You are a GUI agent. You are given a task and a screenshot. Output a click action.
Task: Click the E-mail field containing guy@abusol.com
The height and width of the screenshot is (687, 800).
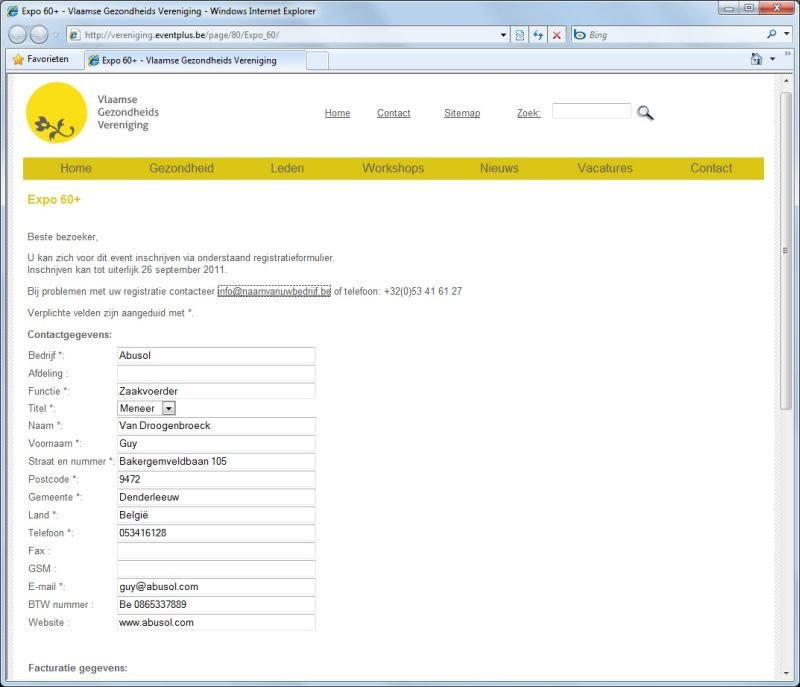click(x=216, y=587)
